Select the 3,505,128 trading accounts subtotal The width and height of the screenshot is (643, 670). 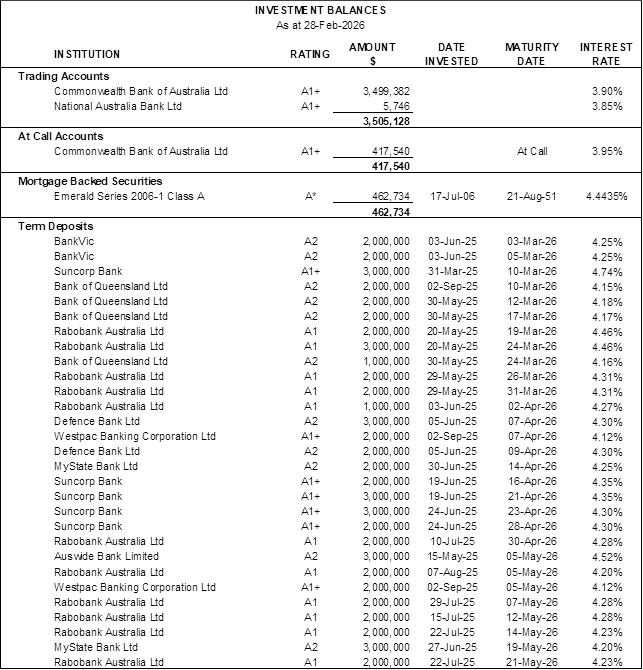click(384, 122)
